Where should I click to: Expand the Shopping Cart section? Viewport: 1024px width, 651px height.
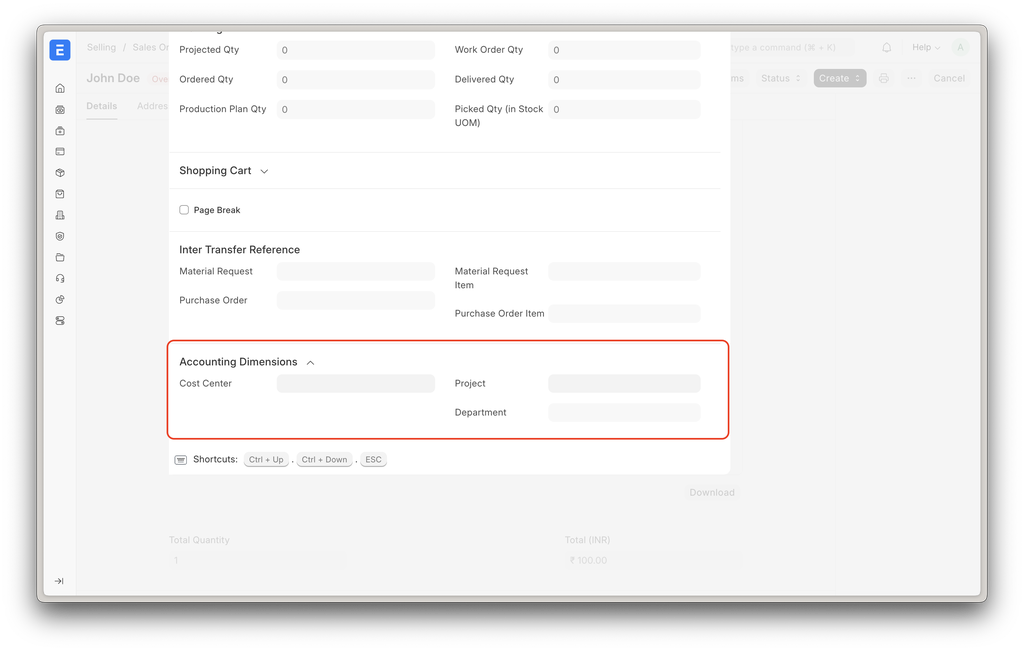(264, 171)
